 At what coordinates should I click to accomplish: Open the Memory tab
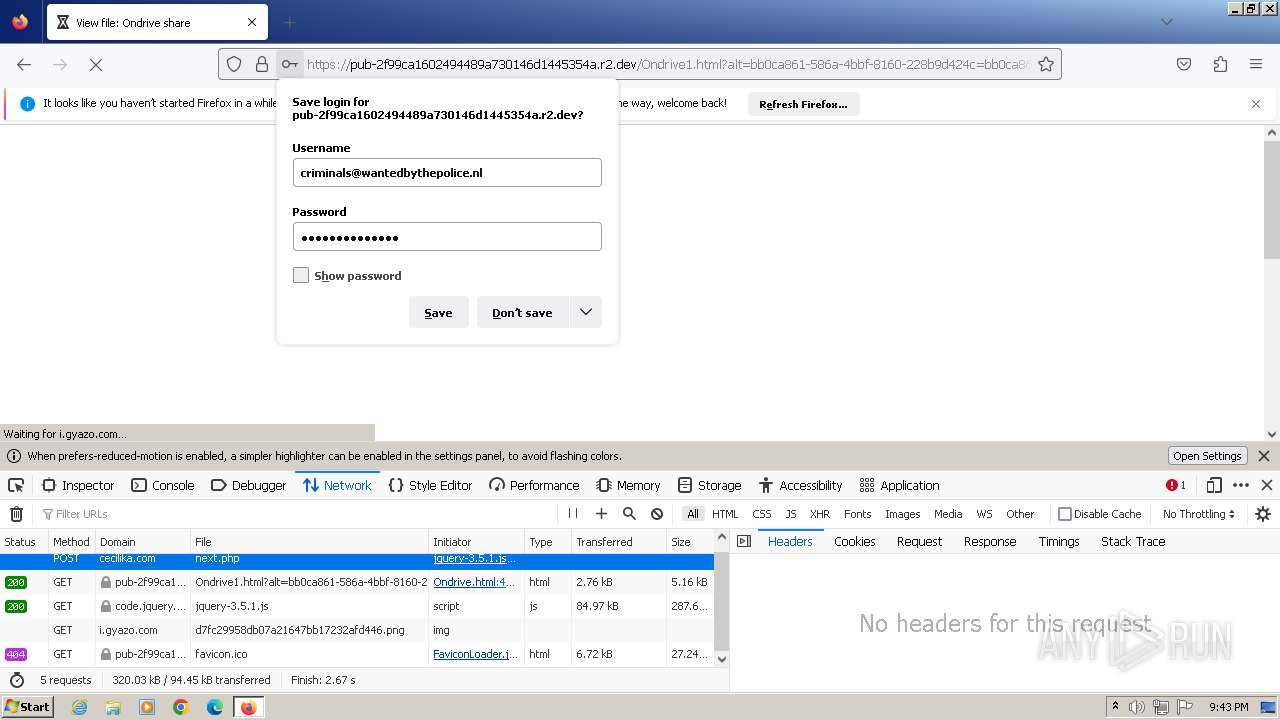pos(628,485)
